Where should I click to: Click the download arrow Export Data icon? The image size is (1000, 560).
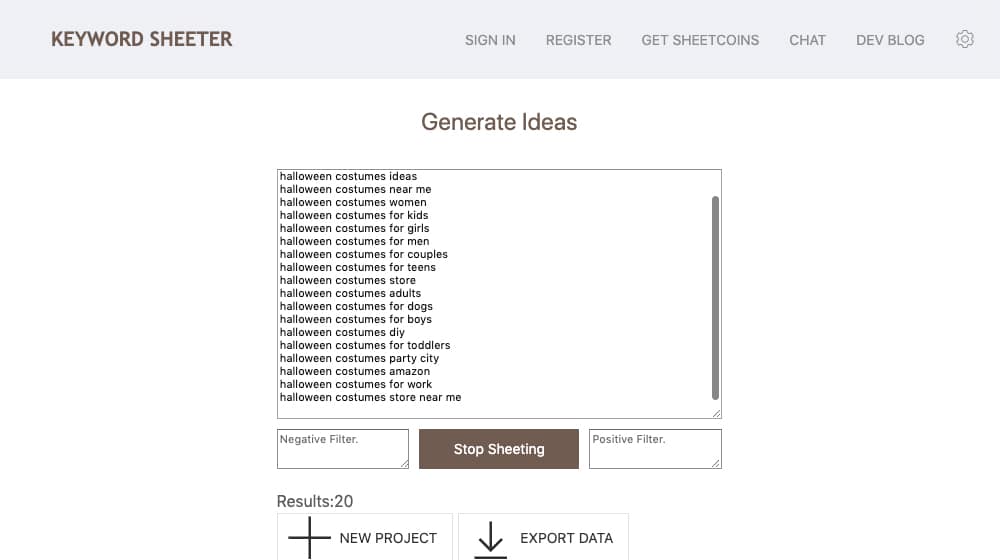pos(490,540)
